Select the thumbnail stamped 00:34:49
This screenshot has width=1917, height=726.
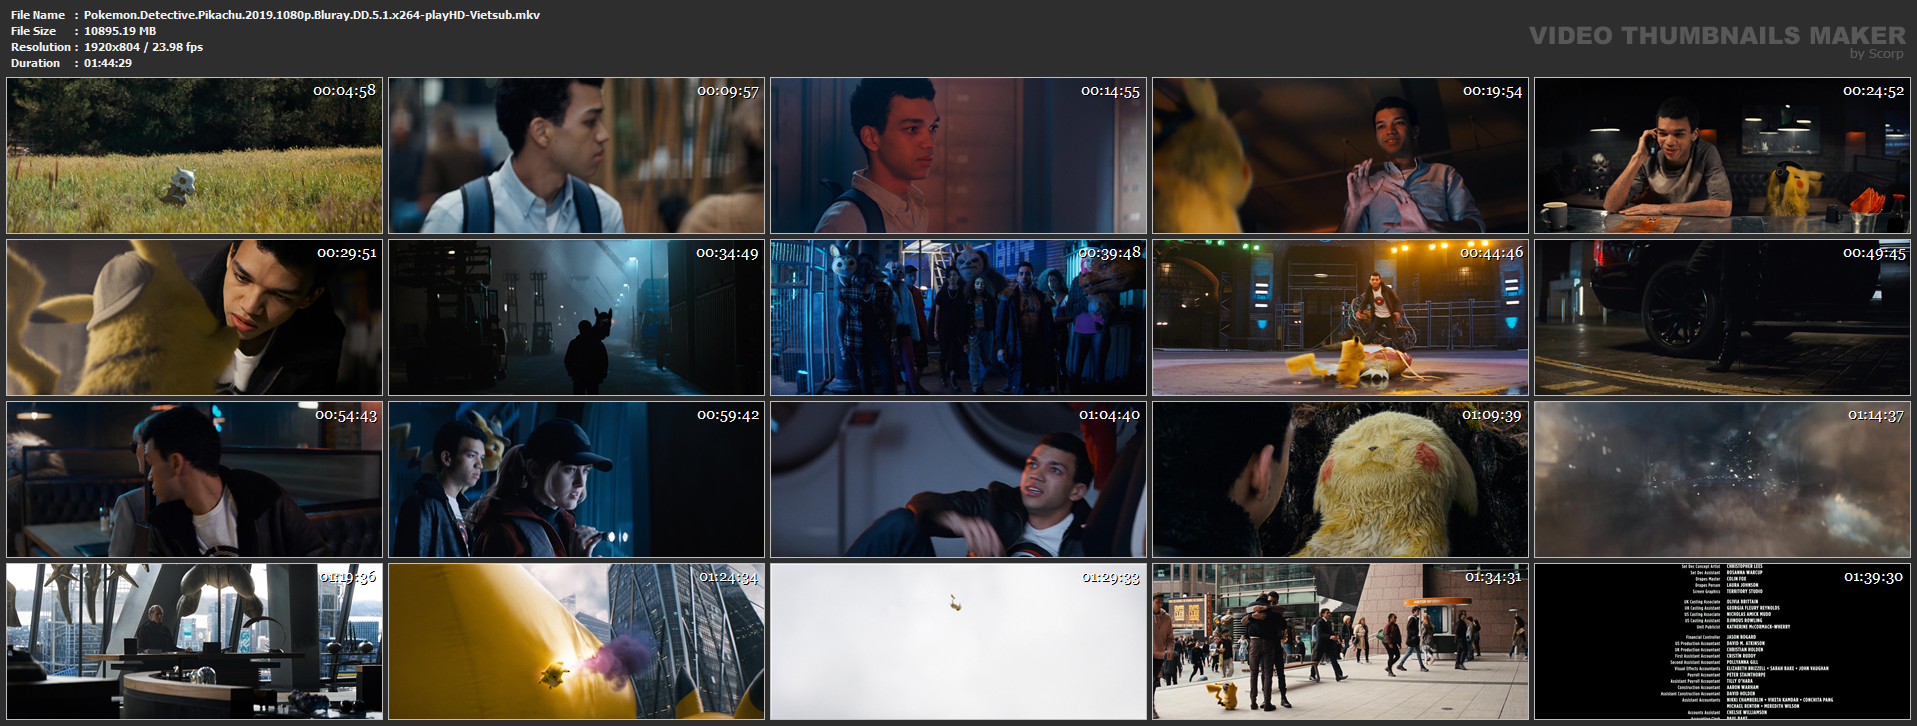[577, 318]
